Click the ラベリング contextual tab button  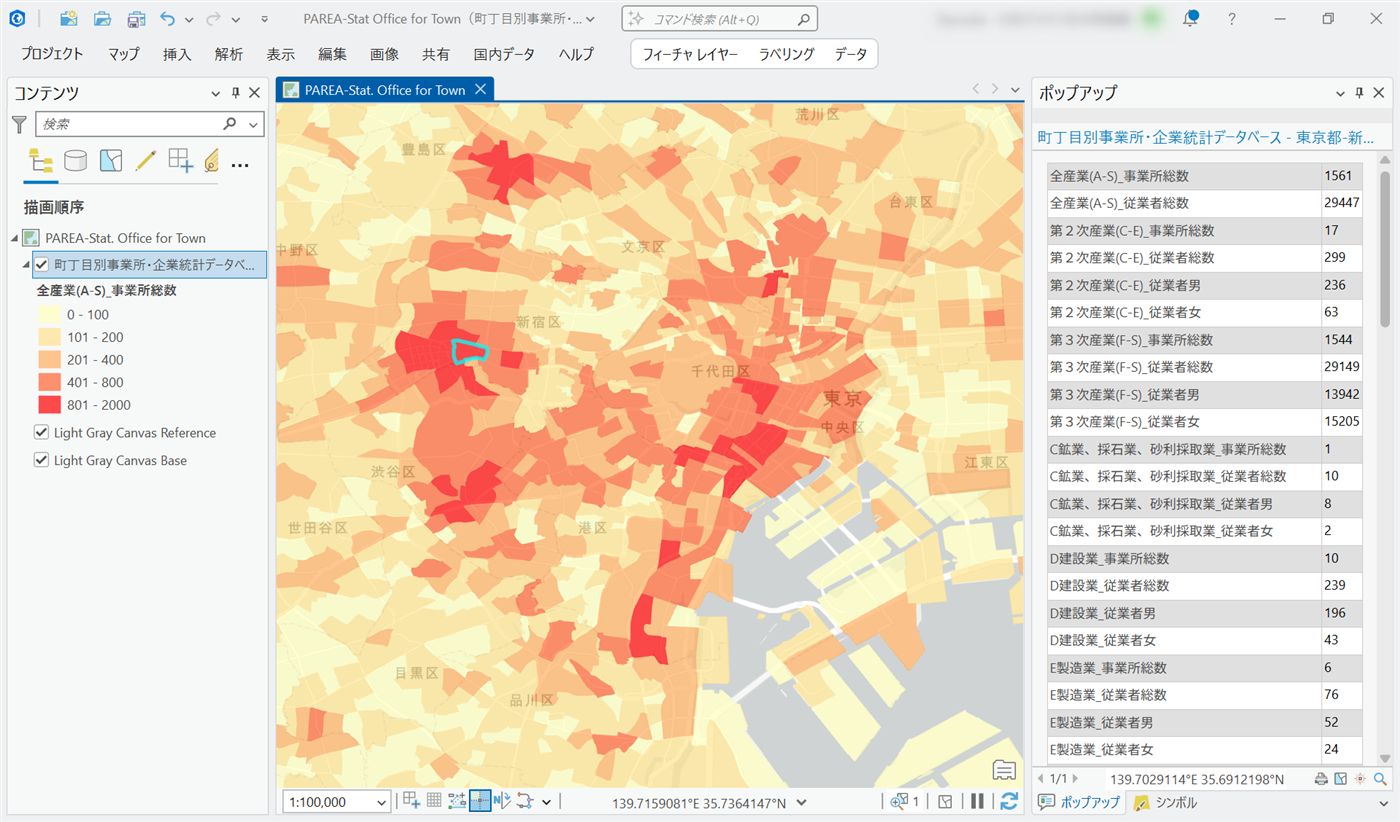click(786, 54)
